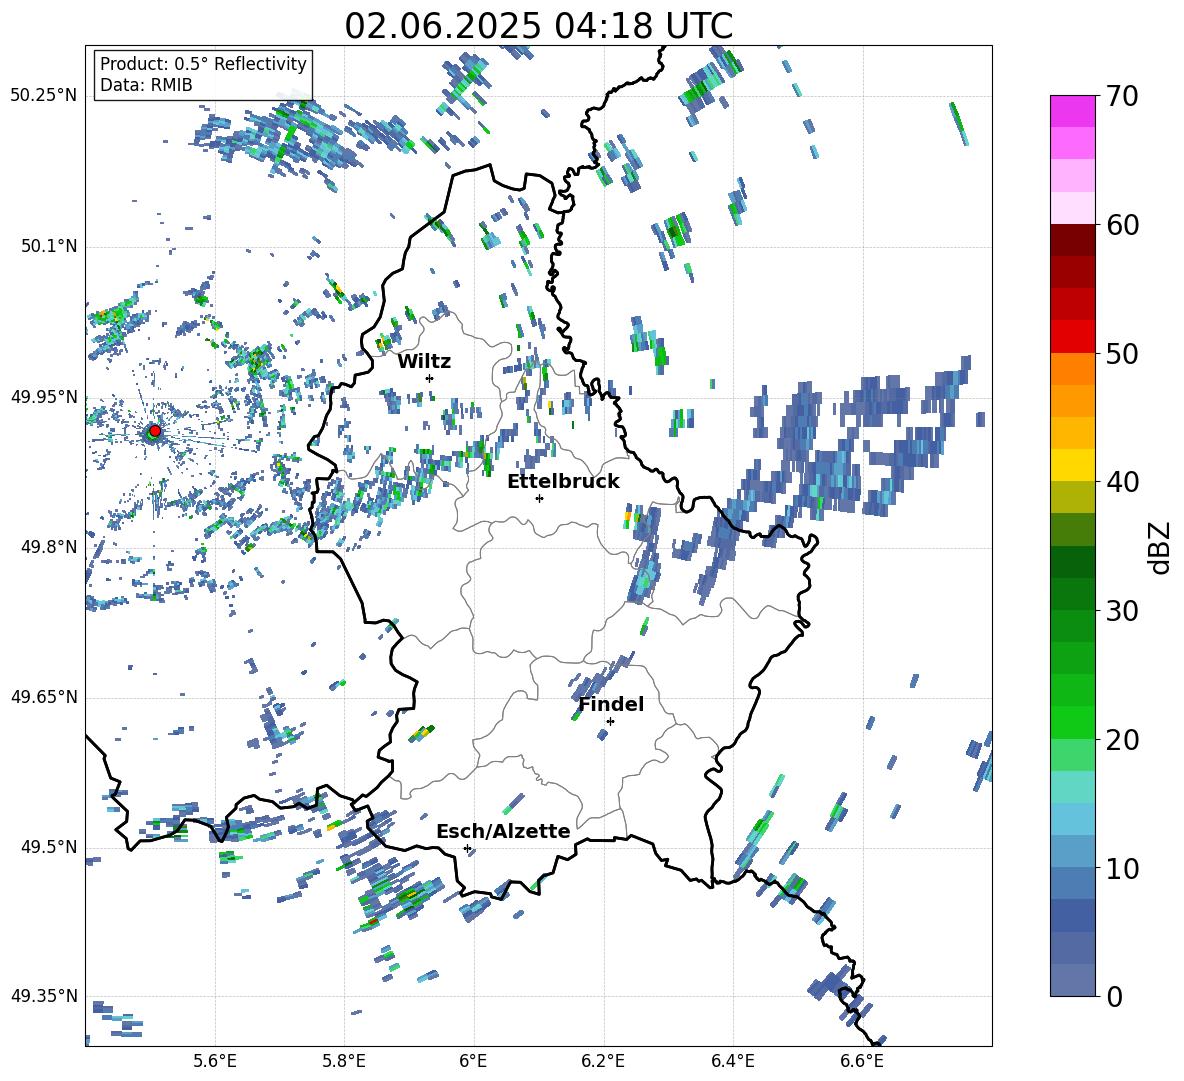This screenshot has height=1081, width=1184.
Task: Click the 49.5°N latitude label
Action: pyautogui.click(x=48, y=846)
